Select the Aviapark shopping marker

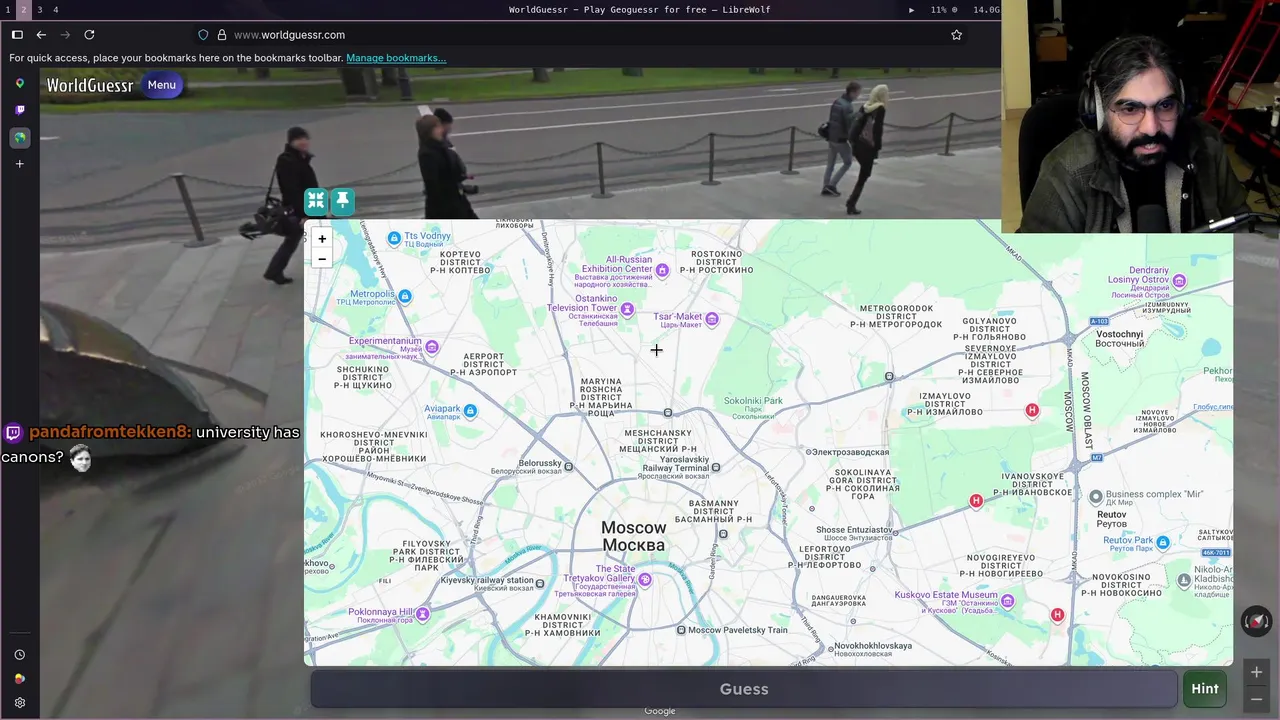[x=470, y=411]
